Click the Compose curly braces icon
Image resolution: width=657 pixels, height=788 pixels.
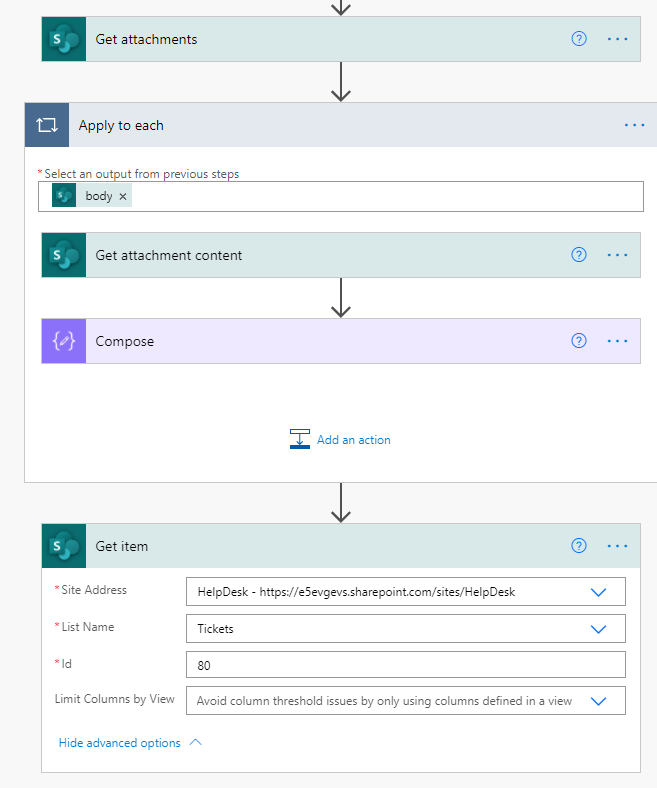[63, 342]
